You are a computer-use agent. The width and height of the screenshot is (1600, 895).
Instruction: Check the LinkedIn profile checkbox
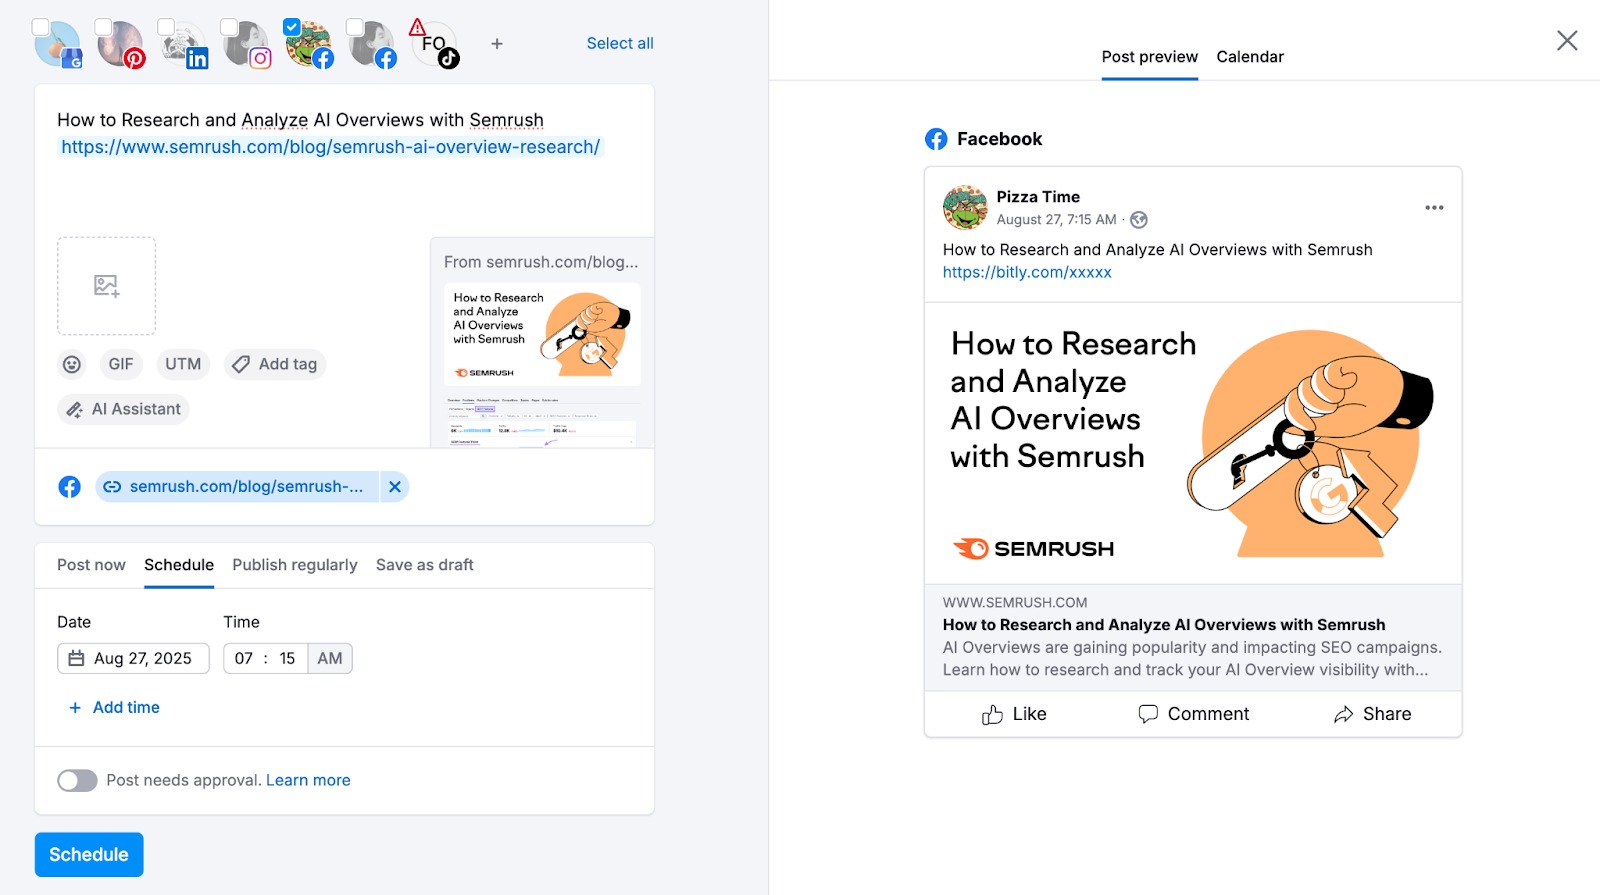pyautogui.click(x=166, y=27)
